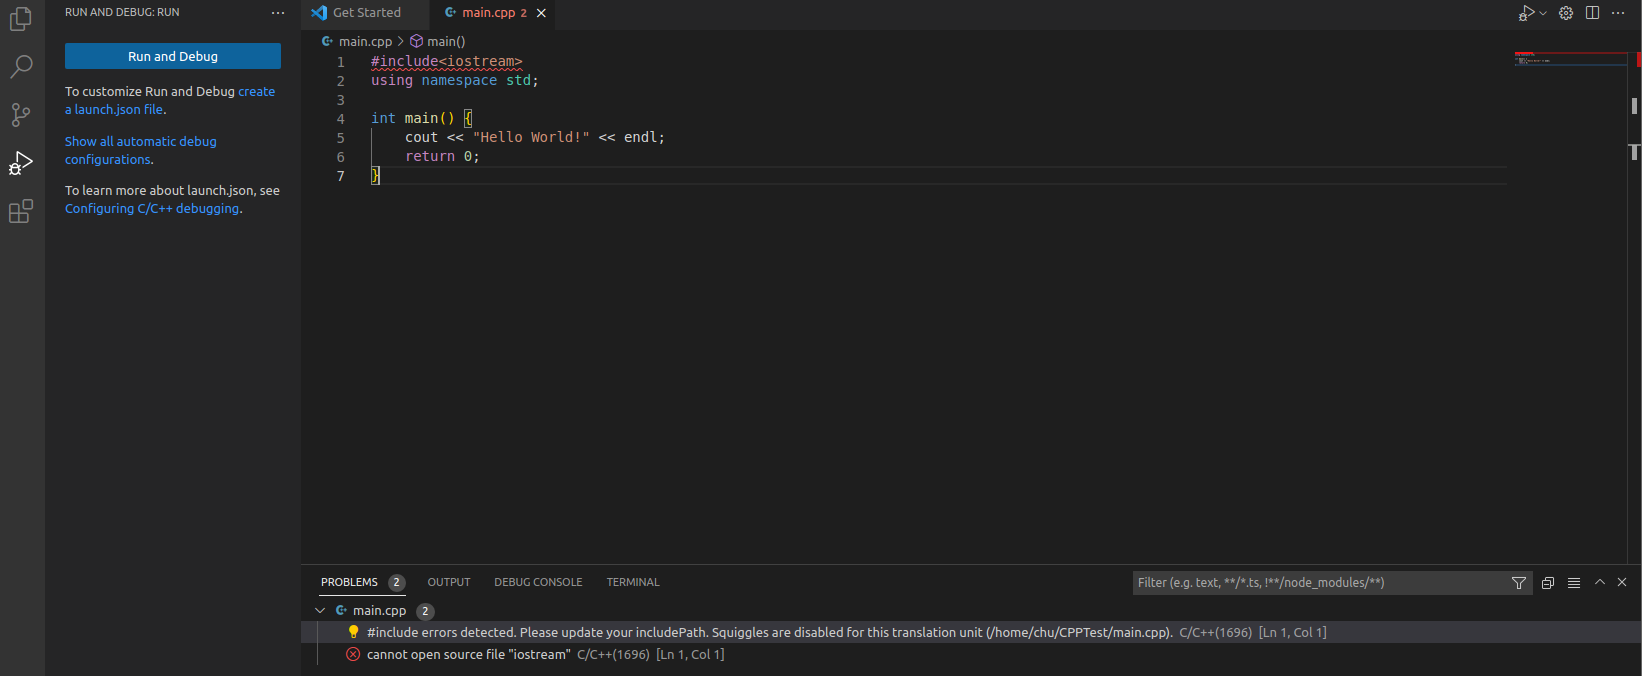Toggle Problems view between table and tree
The width and height of the screenshot is (1642, 676).
tap(1574, 583)
